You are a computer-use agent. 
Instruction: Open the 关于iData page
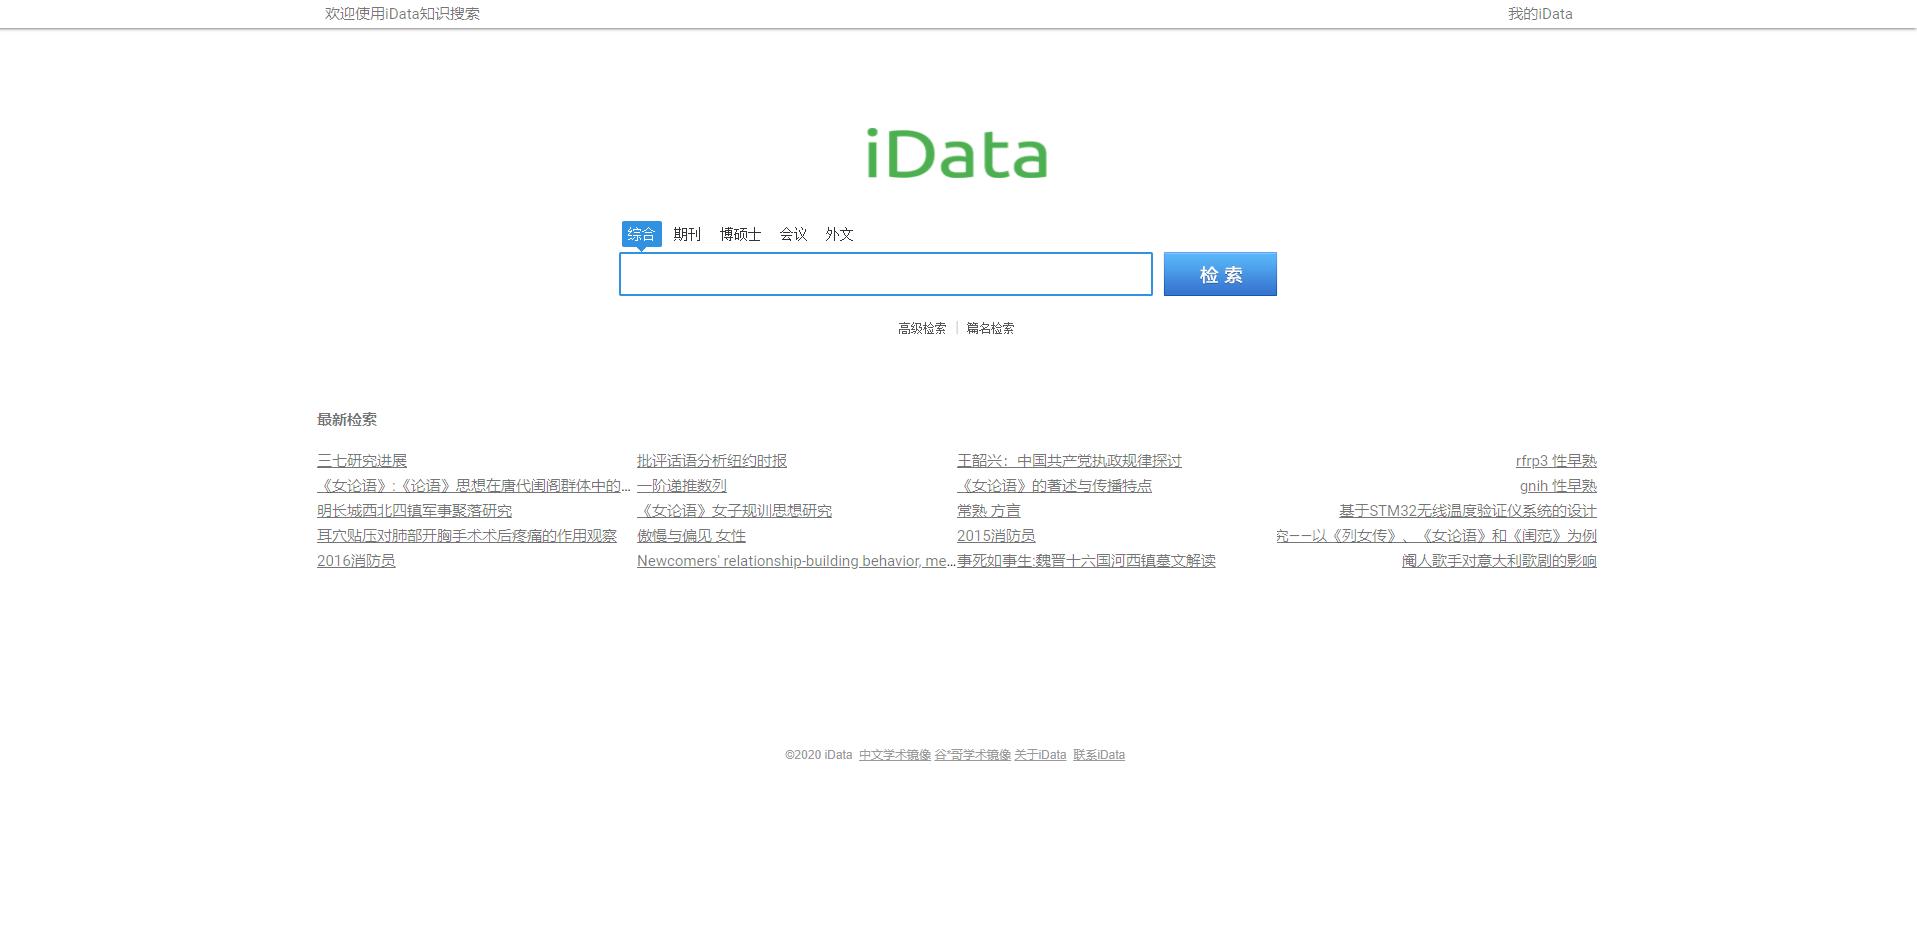pos(1039,754)
